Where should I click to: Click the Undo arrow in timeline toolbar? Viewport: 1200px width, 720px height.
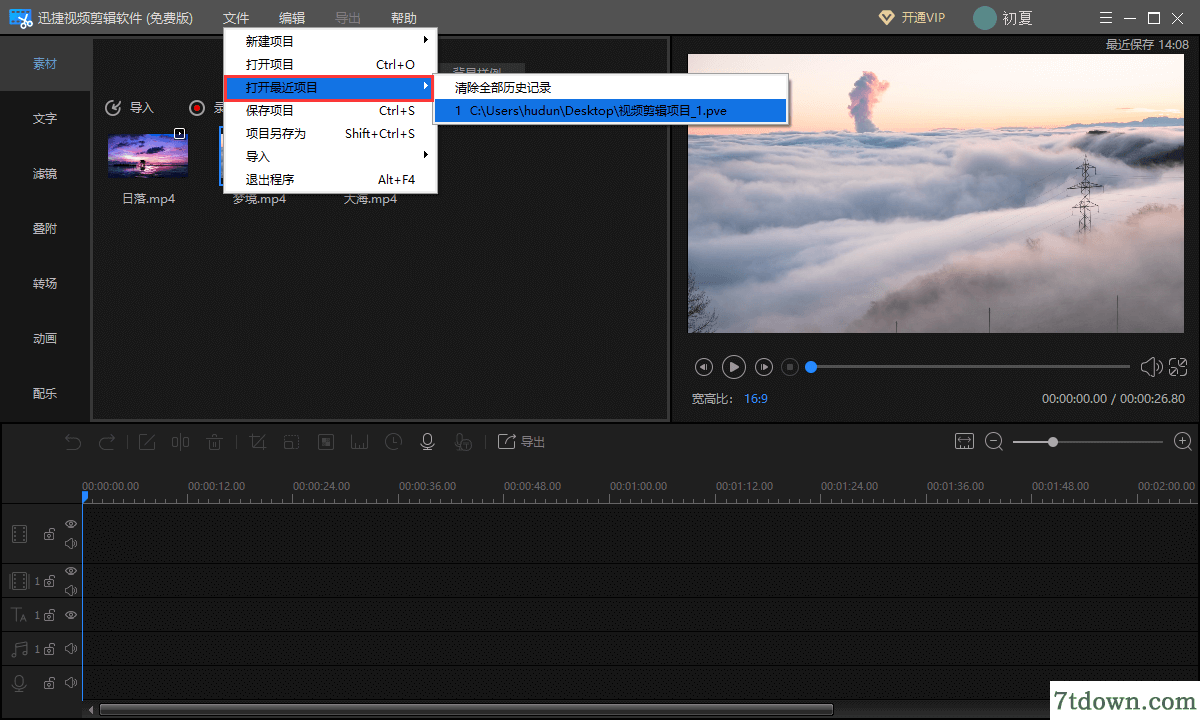(73, 442)
